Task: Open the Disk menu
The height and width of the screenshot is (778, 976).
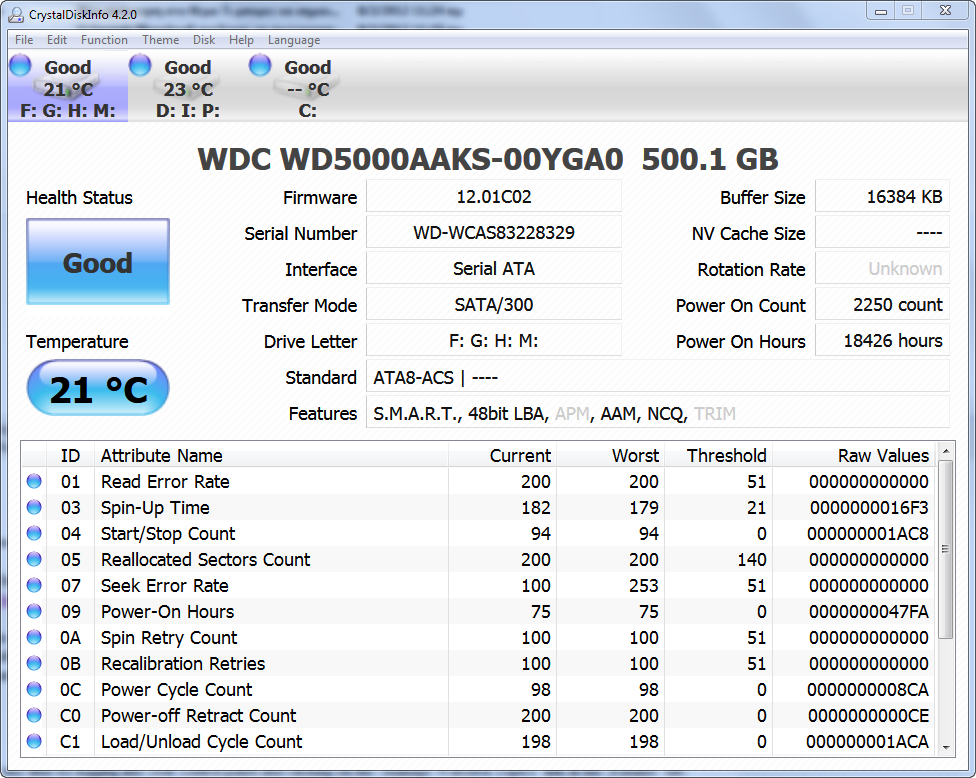Action: [x=204, y=40]
